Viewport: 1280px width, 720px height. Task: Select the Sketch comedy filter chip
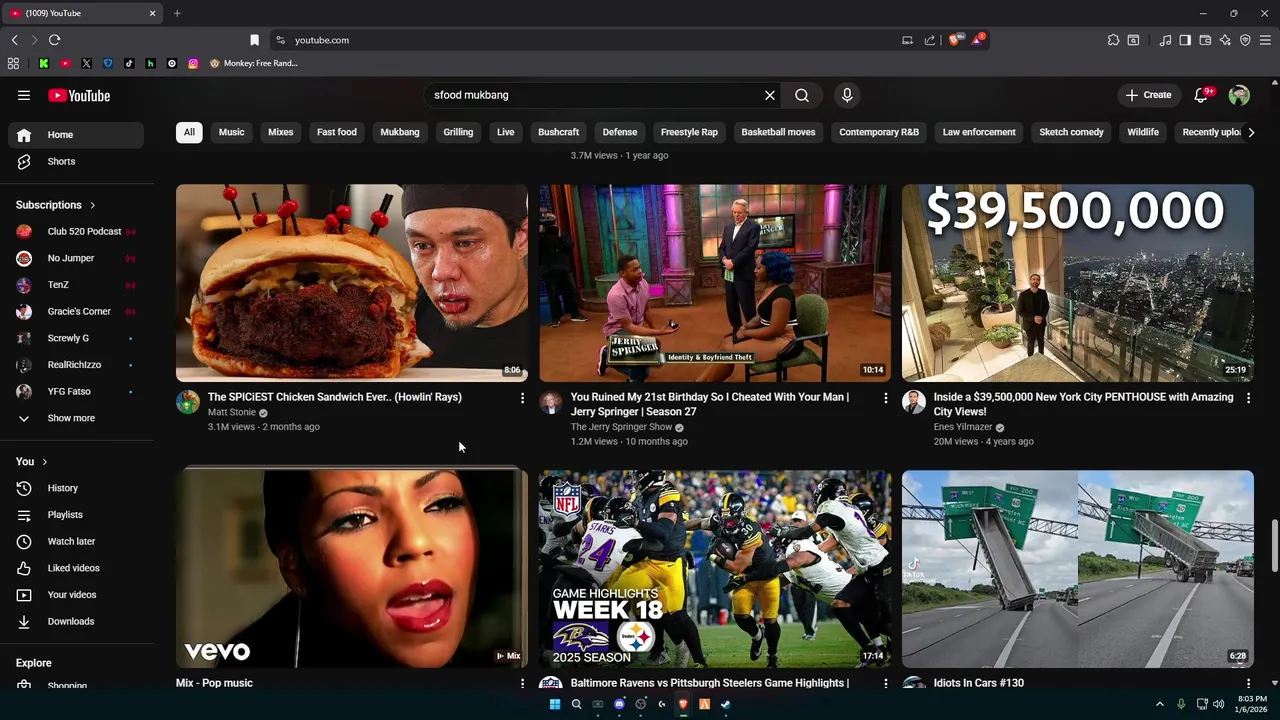pyautogui.click(x=1071, y=132)
